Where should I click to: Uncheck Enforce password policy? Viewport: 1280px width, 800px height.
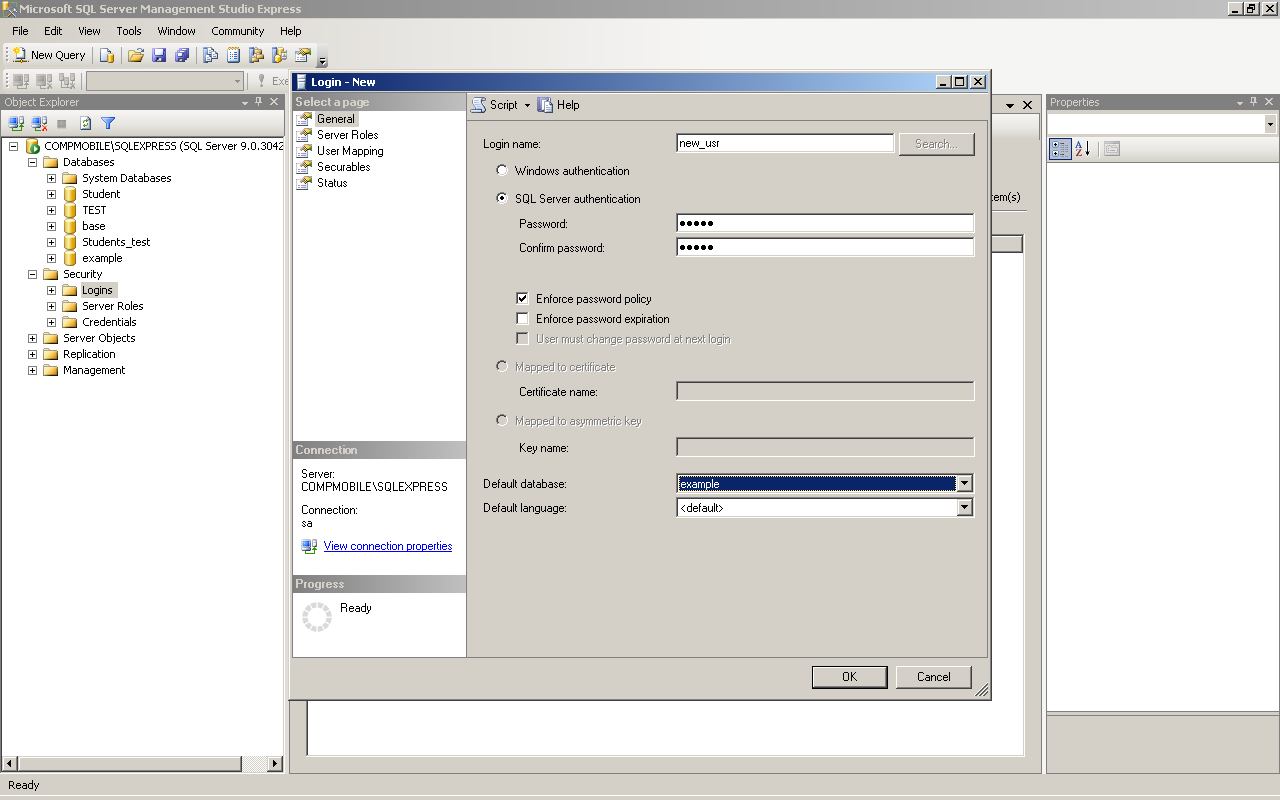tap(522, 299)
